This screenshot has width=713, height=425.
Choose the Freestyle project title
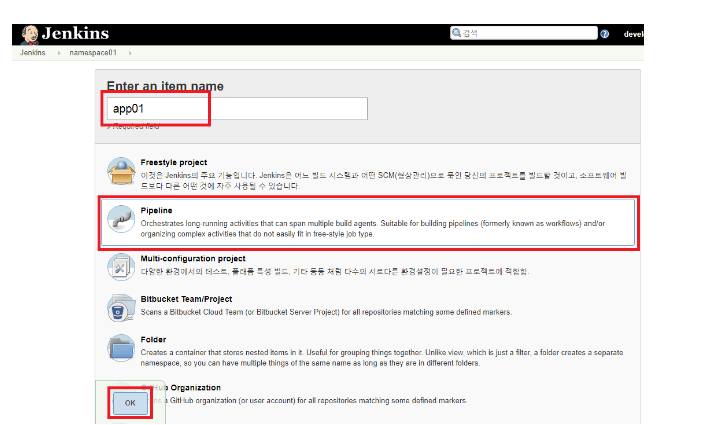pyautogui.click(x=174, y=162)
